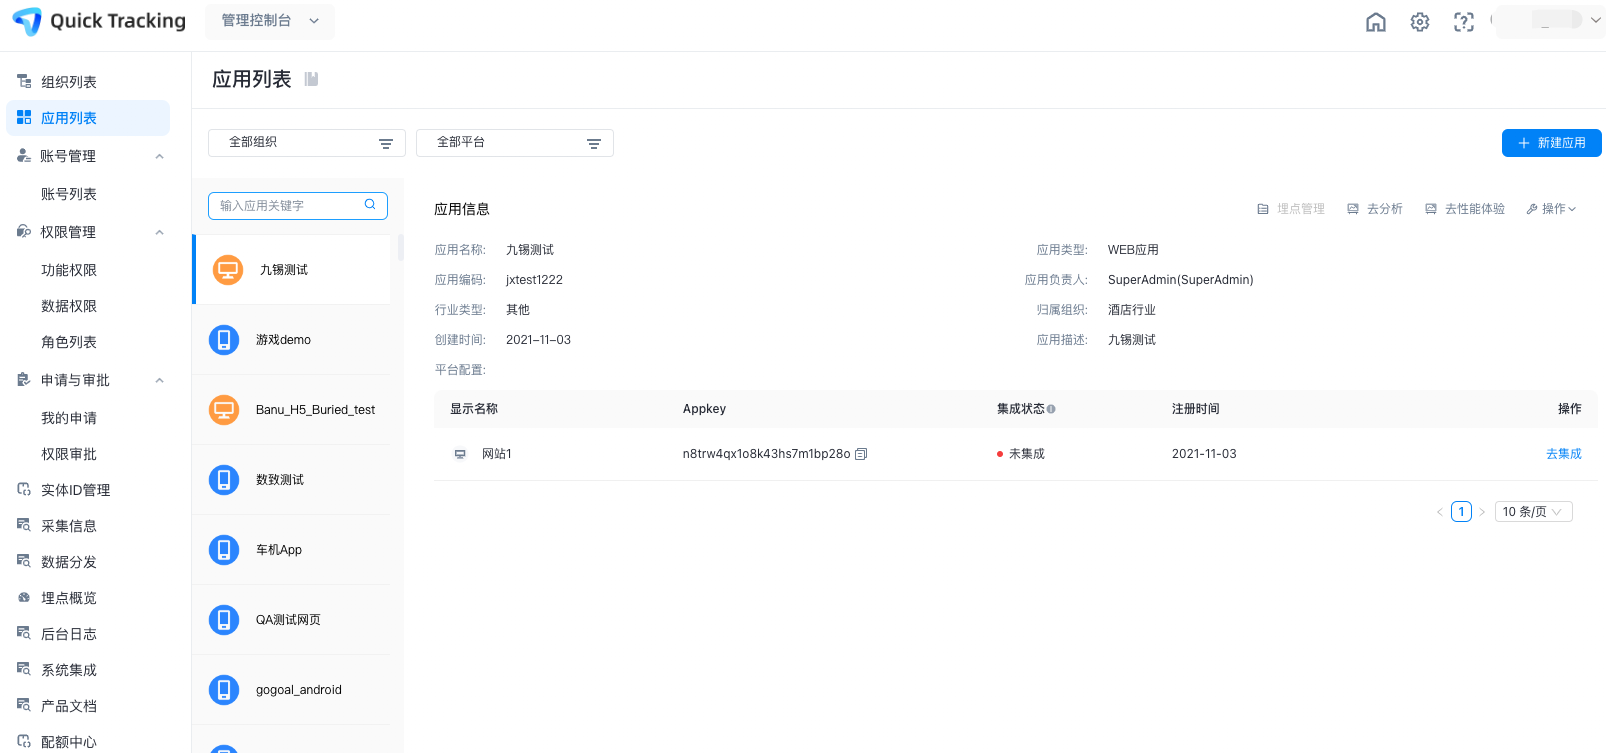The image size is (1606, 753).
Task: Click 埋点管理 in app info header
Action: (1291, 209)
